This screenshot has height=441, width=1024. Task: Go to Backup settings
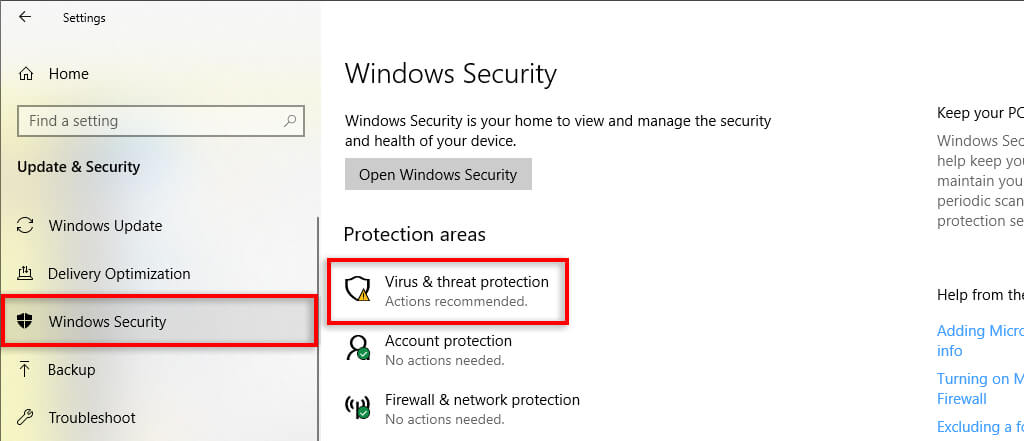click(72, 370)
